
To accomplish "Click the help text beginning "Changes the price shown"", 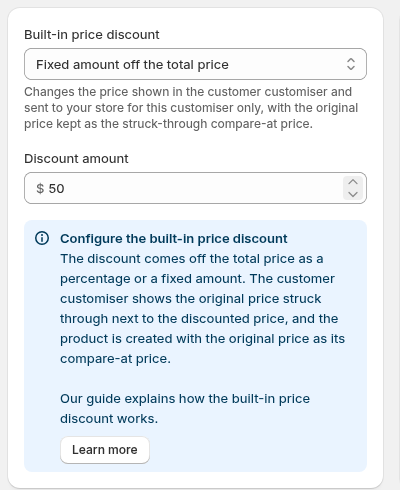I will click(x=191, y=108).
